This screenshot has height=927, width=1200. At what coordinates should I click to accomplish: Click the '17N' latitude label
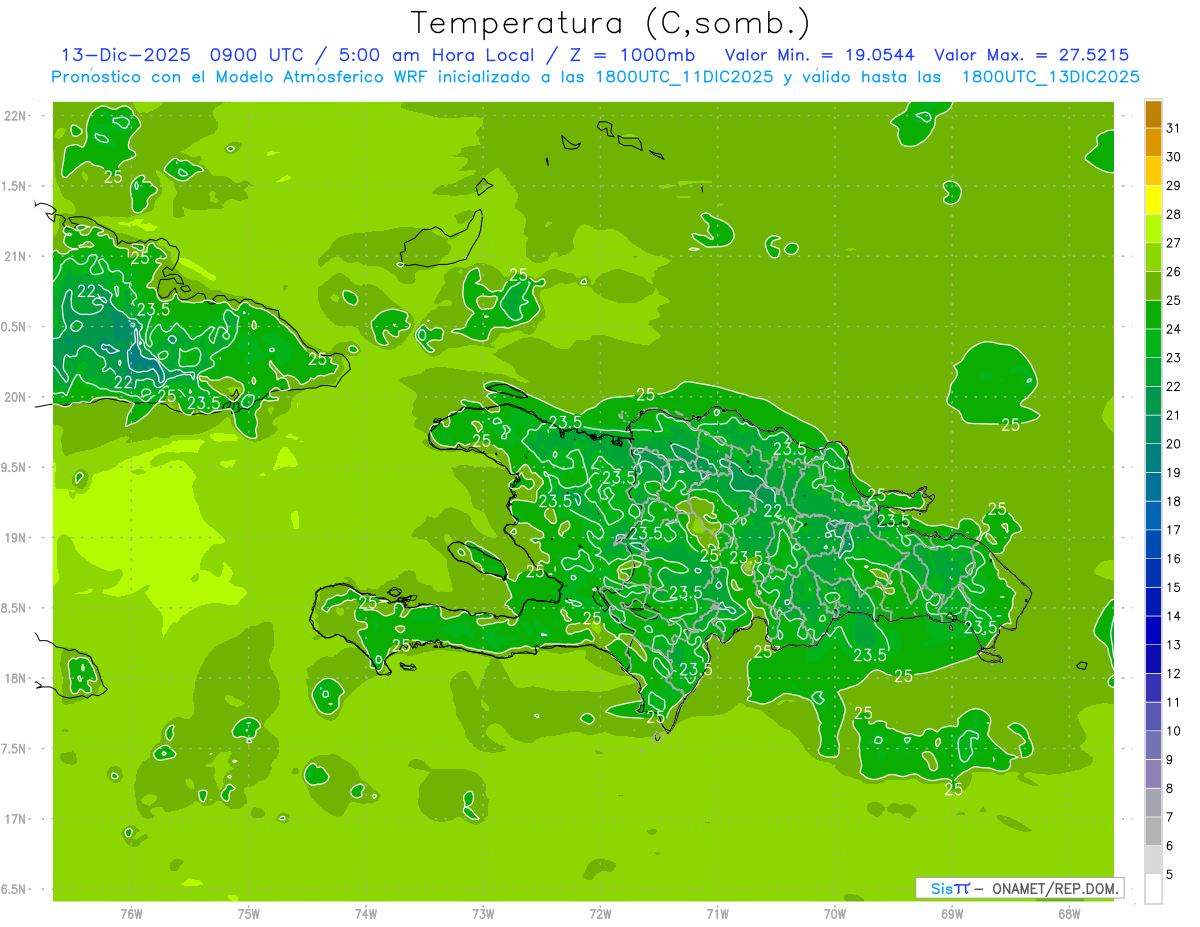14,819
